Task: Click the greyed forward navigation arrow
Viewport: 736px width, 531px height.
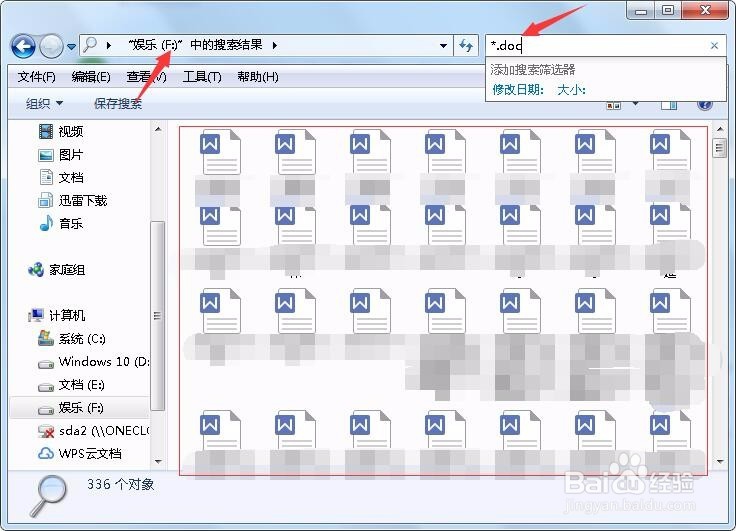Action: 51,46
